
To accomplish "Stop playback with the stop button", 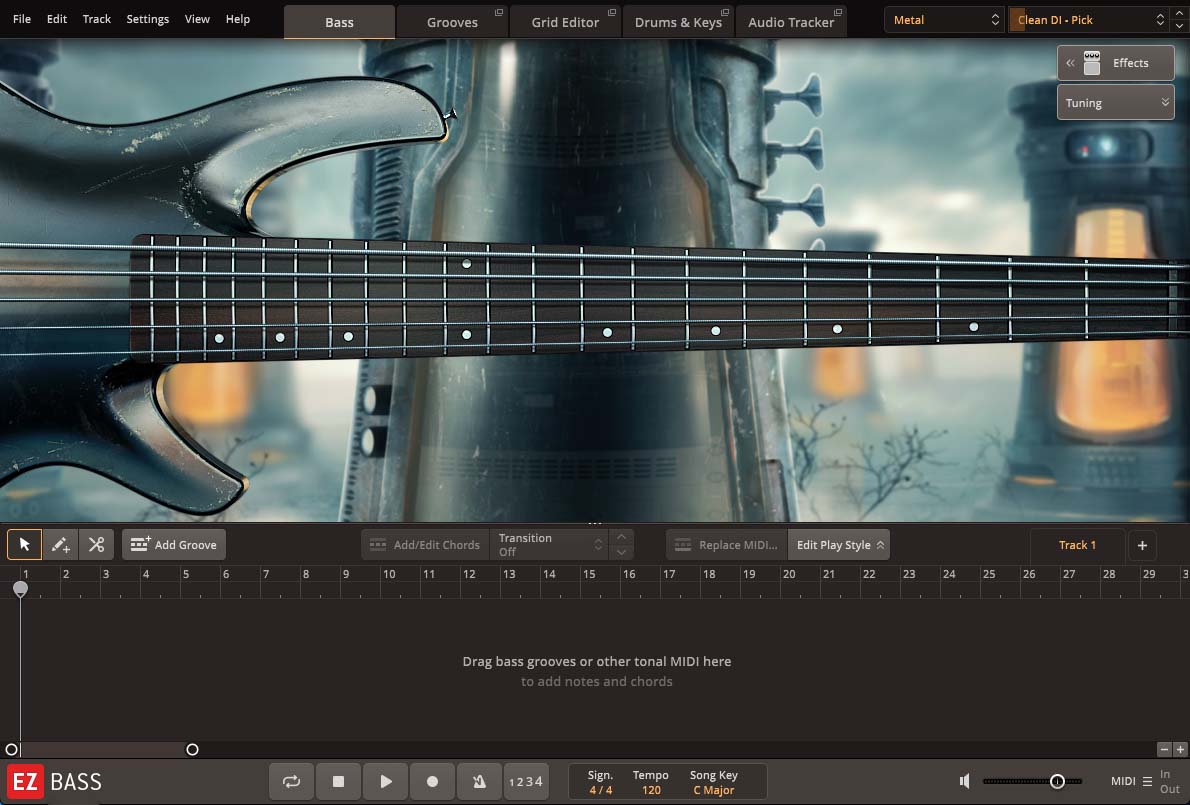I will pos(338,781).
